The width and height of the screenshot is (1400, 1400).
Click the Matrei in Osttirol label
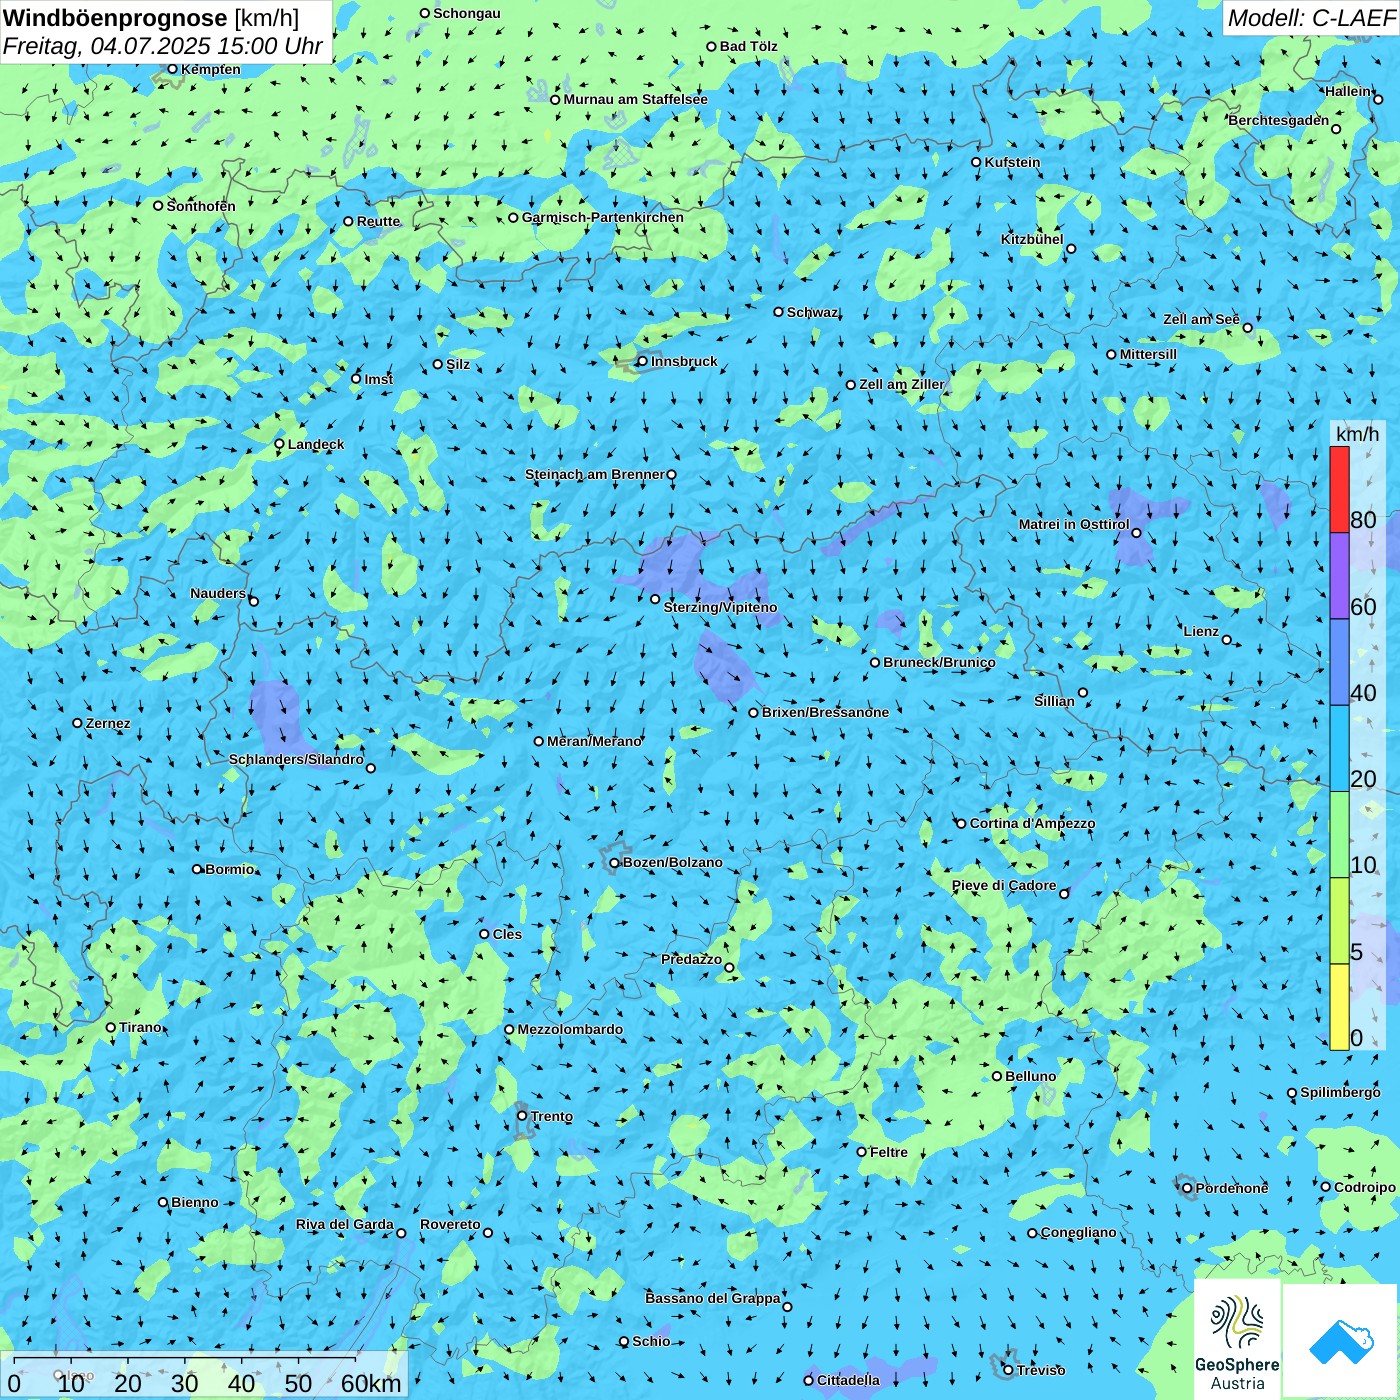[x=1074, y=524]
